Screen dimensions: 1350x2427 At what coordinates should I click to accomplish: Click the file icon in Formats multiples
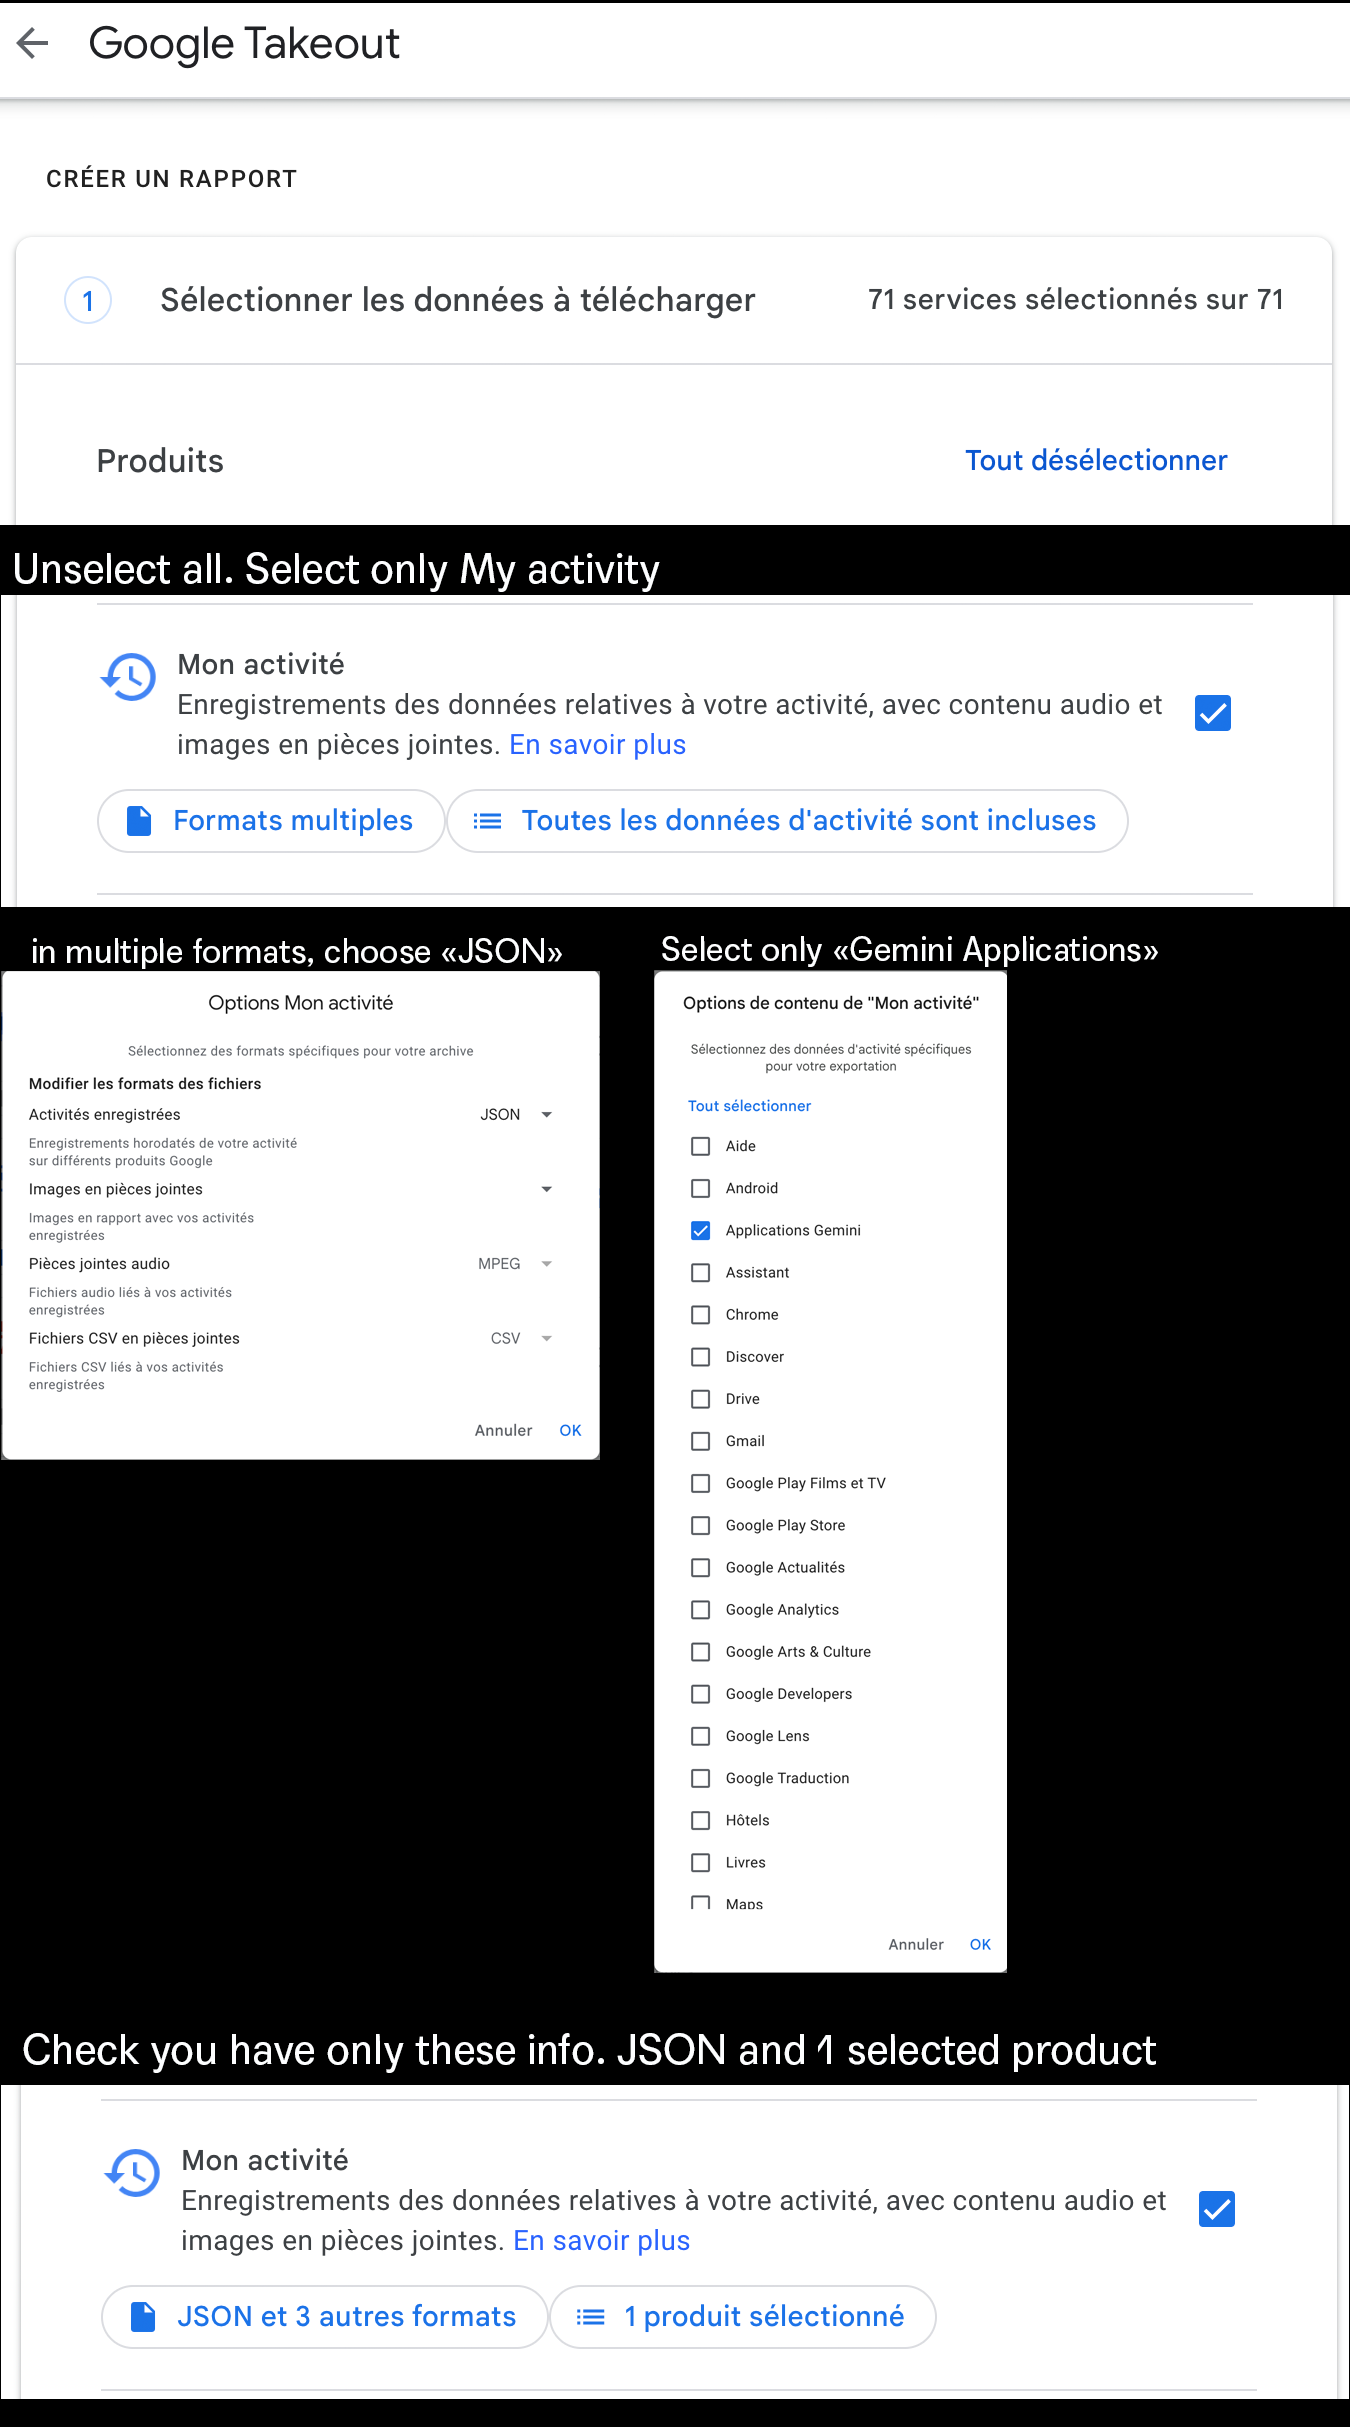click(139, 821)
